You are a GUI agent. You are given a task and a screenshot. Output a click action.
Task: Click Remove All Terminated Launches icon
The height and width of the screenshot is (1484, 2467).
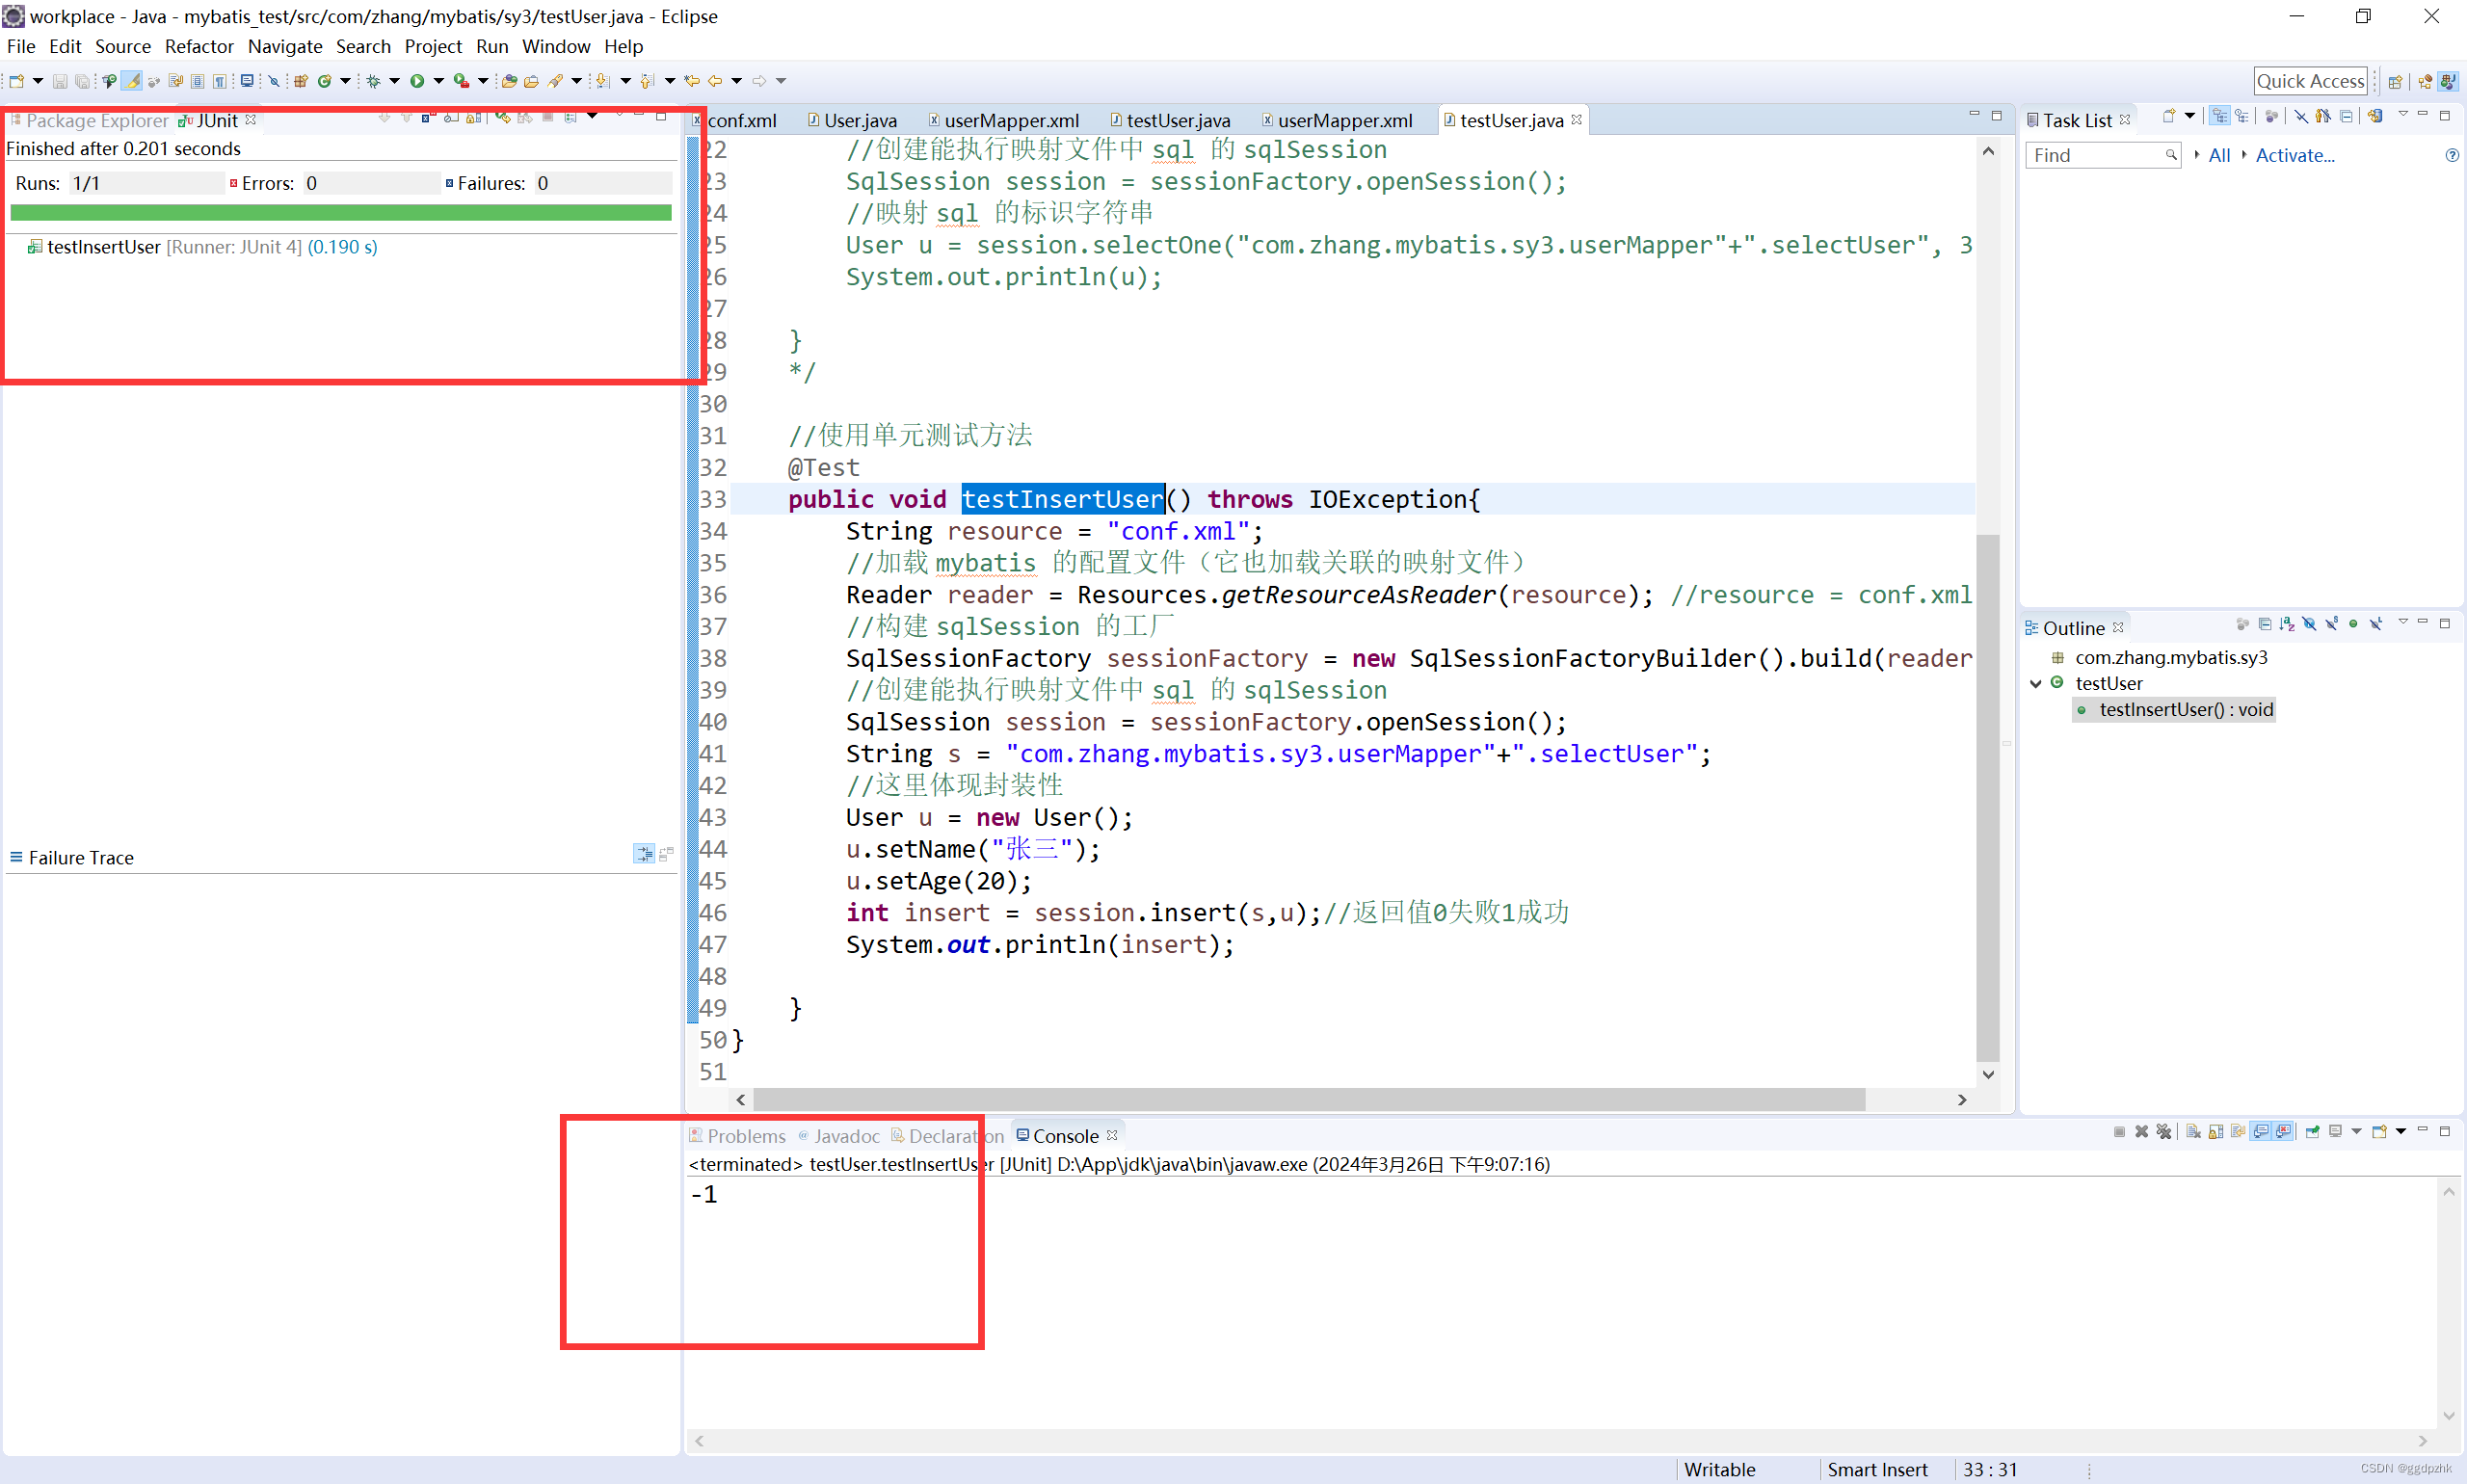(x=2163, y=1132)
